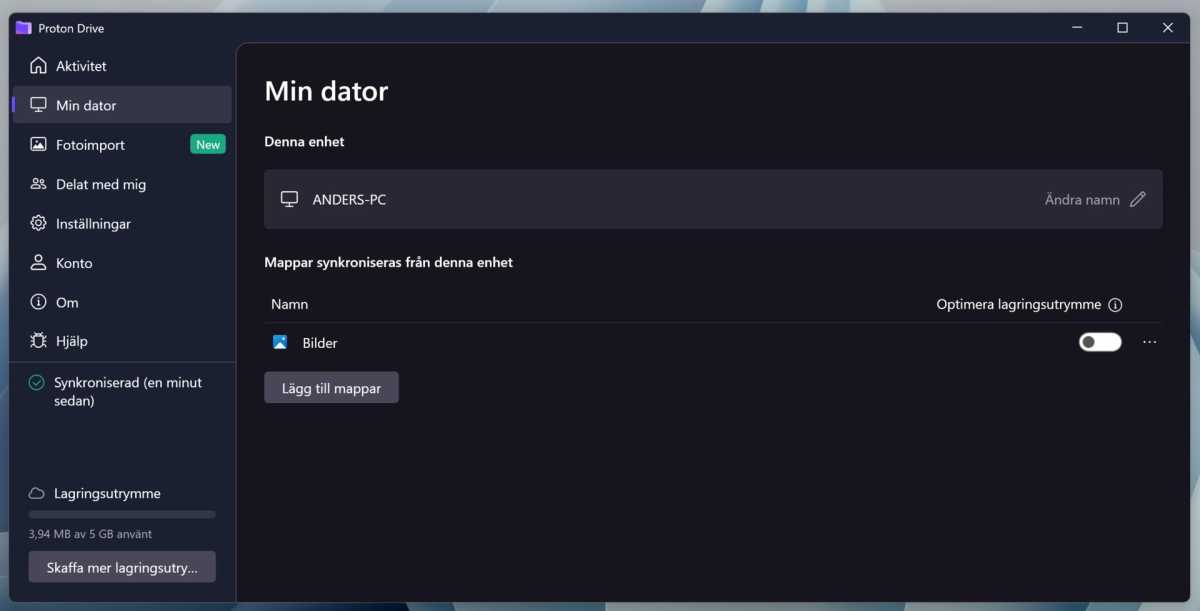This screenshot has width=1200, height=611.
Task: Click the New badge on Fotoimport
Action: point(208,145)
